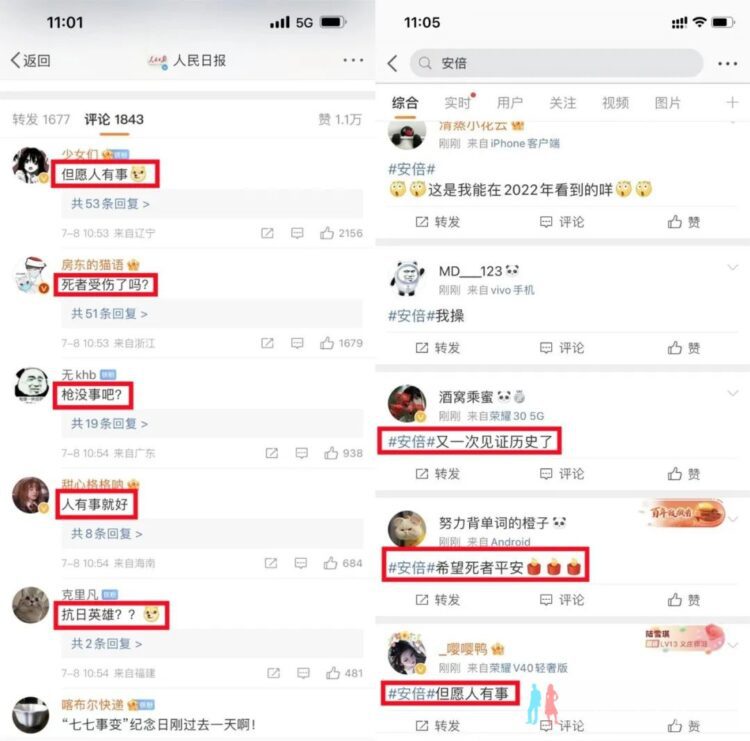Open chevron dropdown on 酒窝乘蜜 post
This screenshot has height=741, width=750.
[732, 393]
